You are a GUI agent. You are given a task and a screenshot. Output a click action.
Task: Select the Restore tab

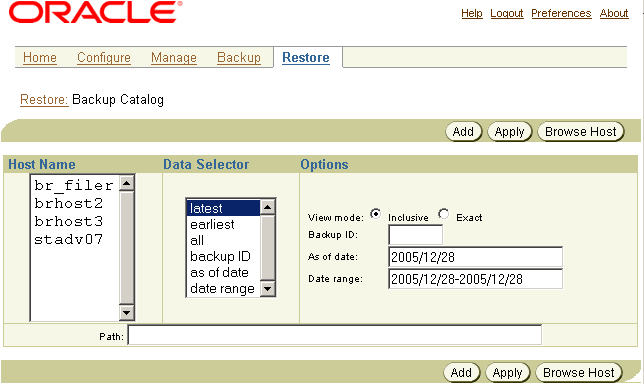tap(306, 57)
